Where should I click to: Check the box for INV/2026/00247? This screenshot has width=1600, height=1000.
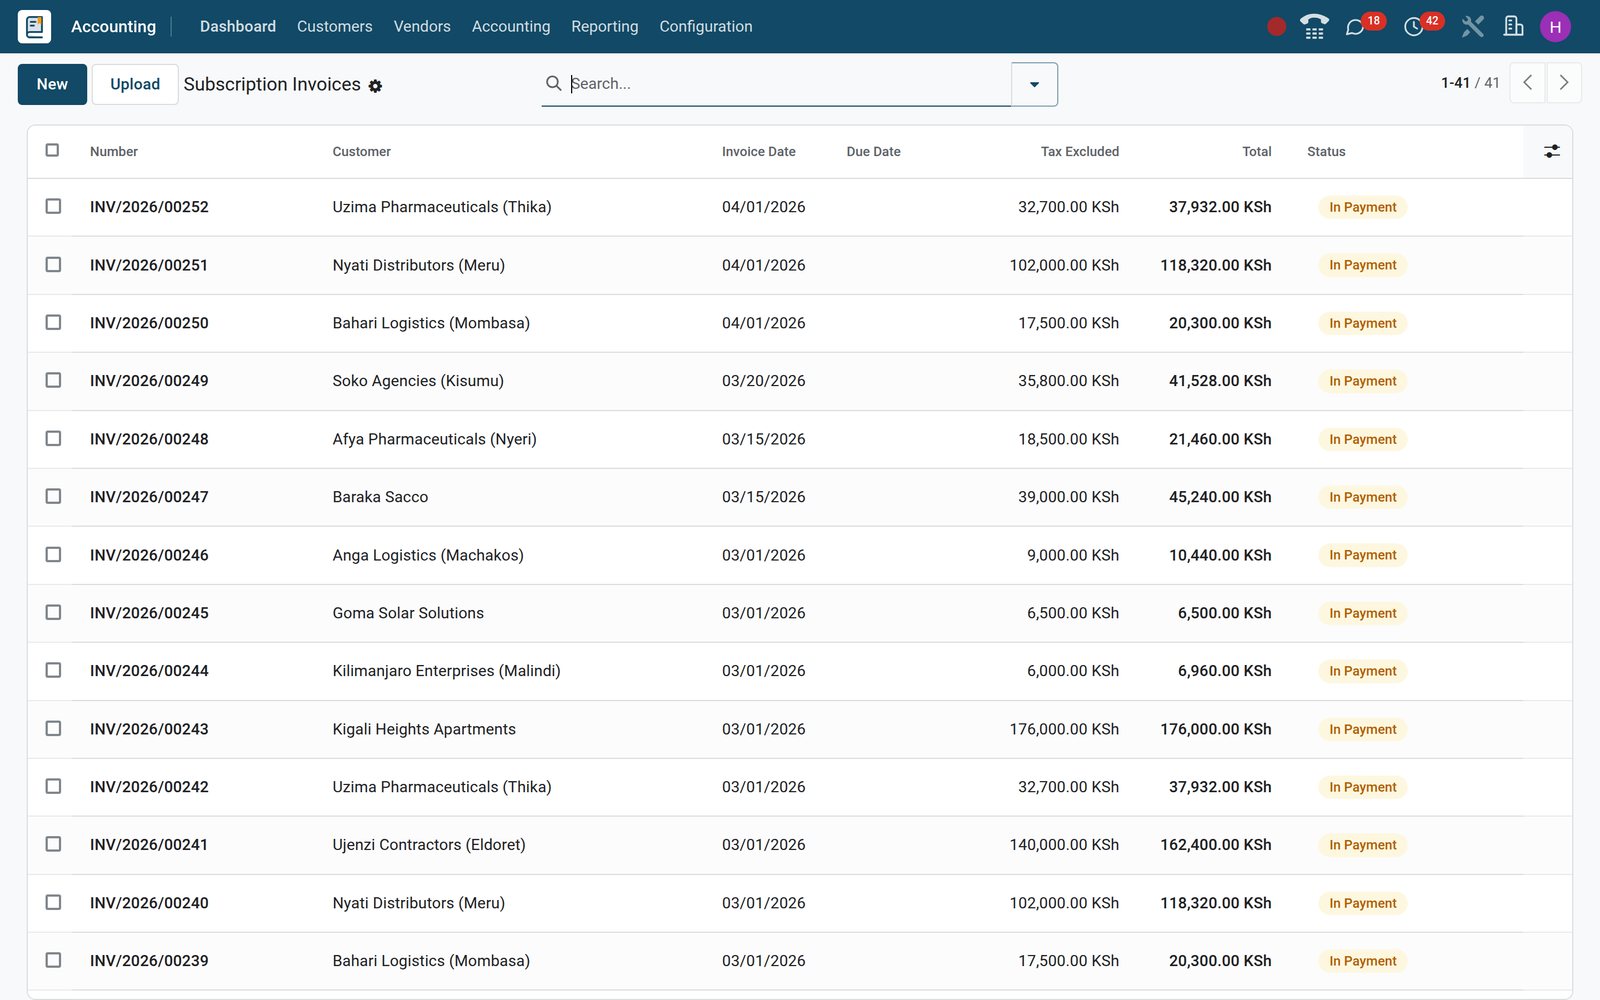click(53, 496)
